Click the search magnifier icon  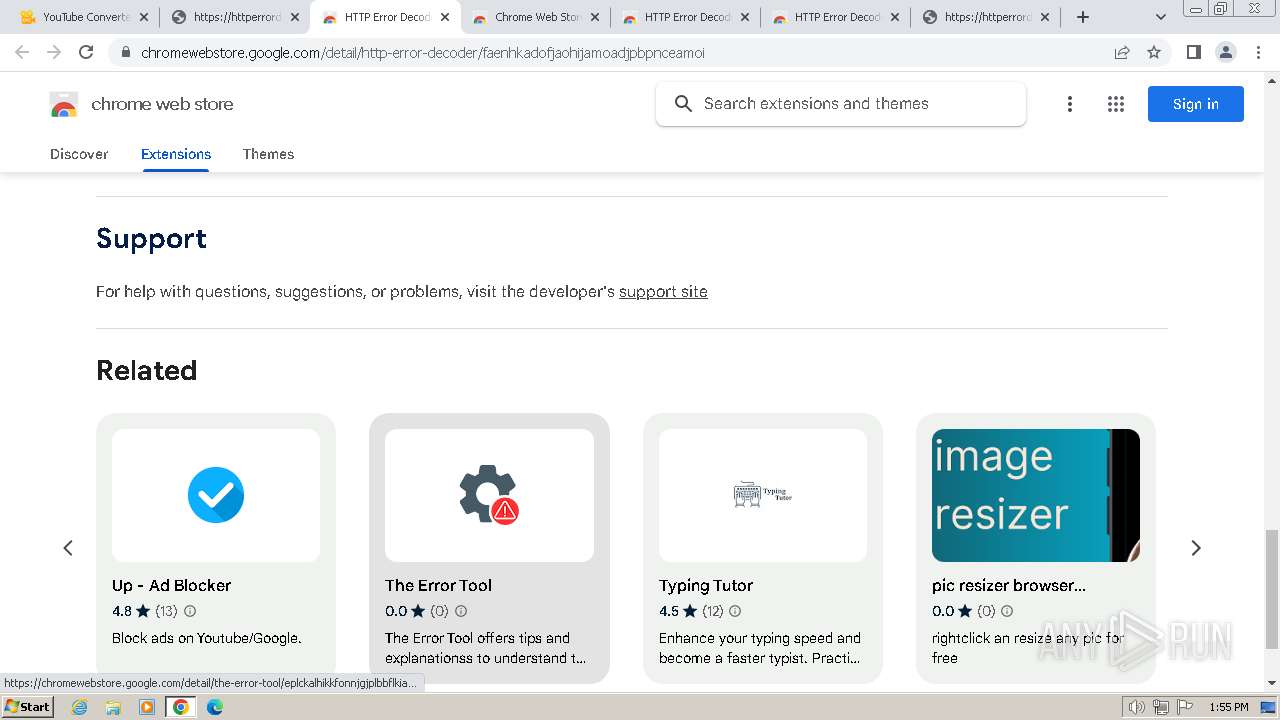(683, 104)
